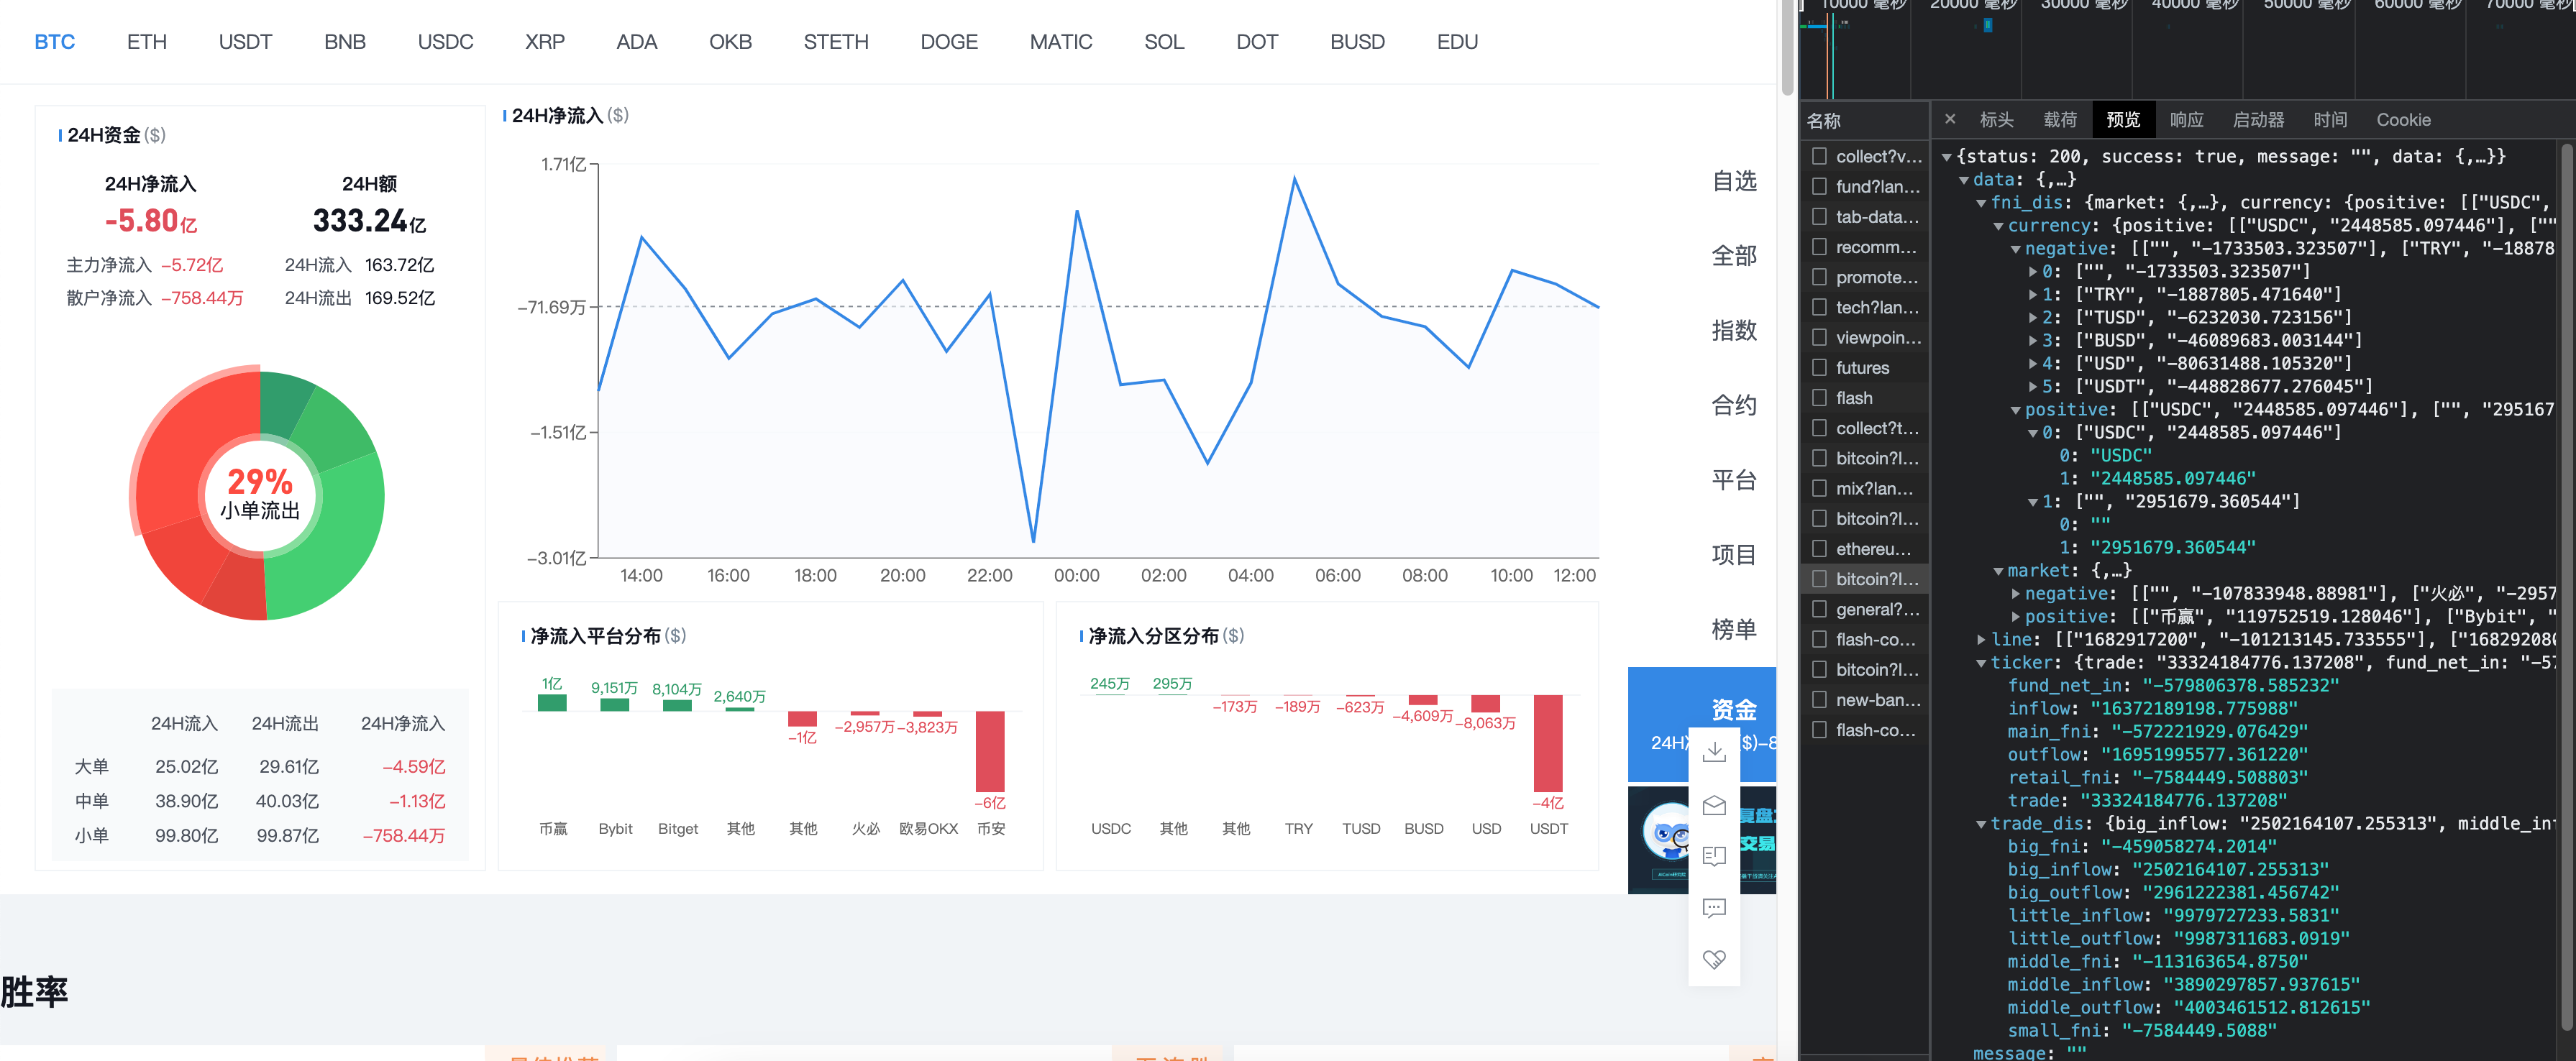2576x1061 pixels.
Task: Click the handshake heart icon
Action: pyautogui.click(x=1714, y=960)
